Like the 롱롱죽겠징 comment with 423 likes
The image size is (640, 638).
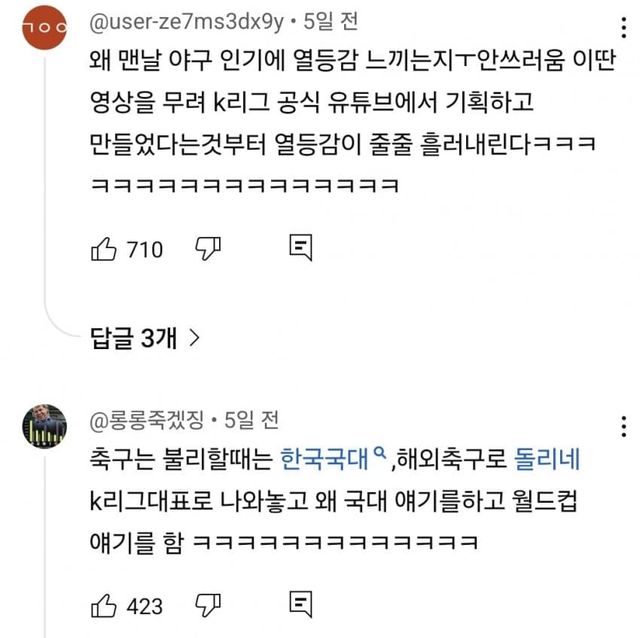click(x=104, y=604)
